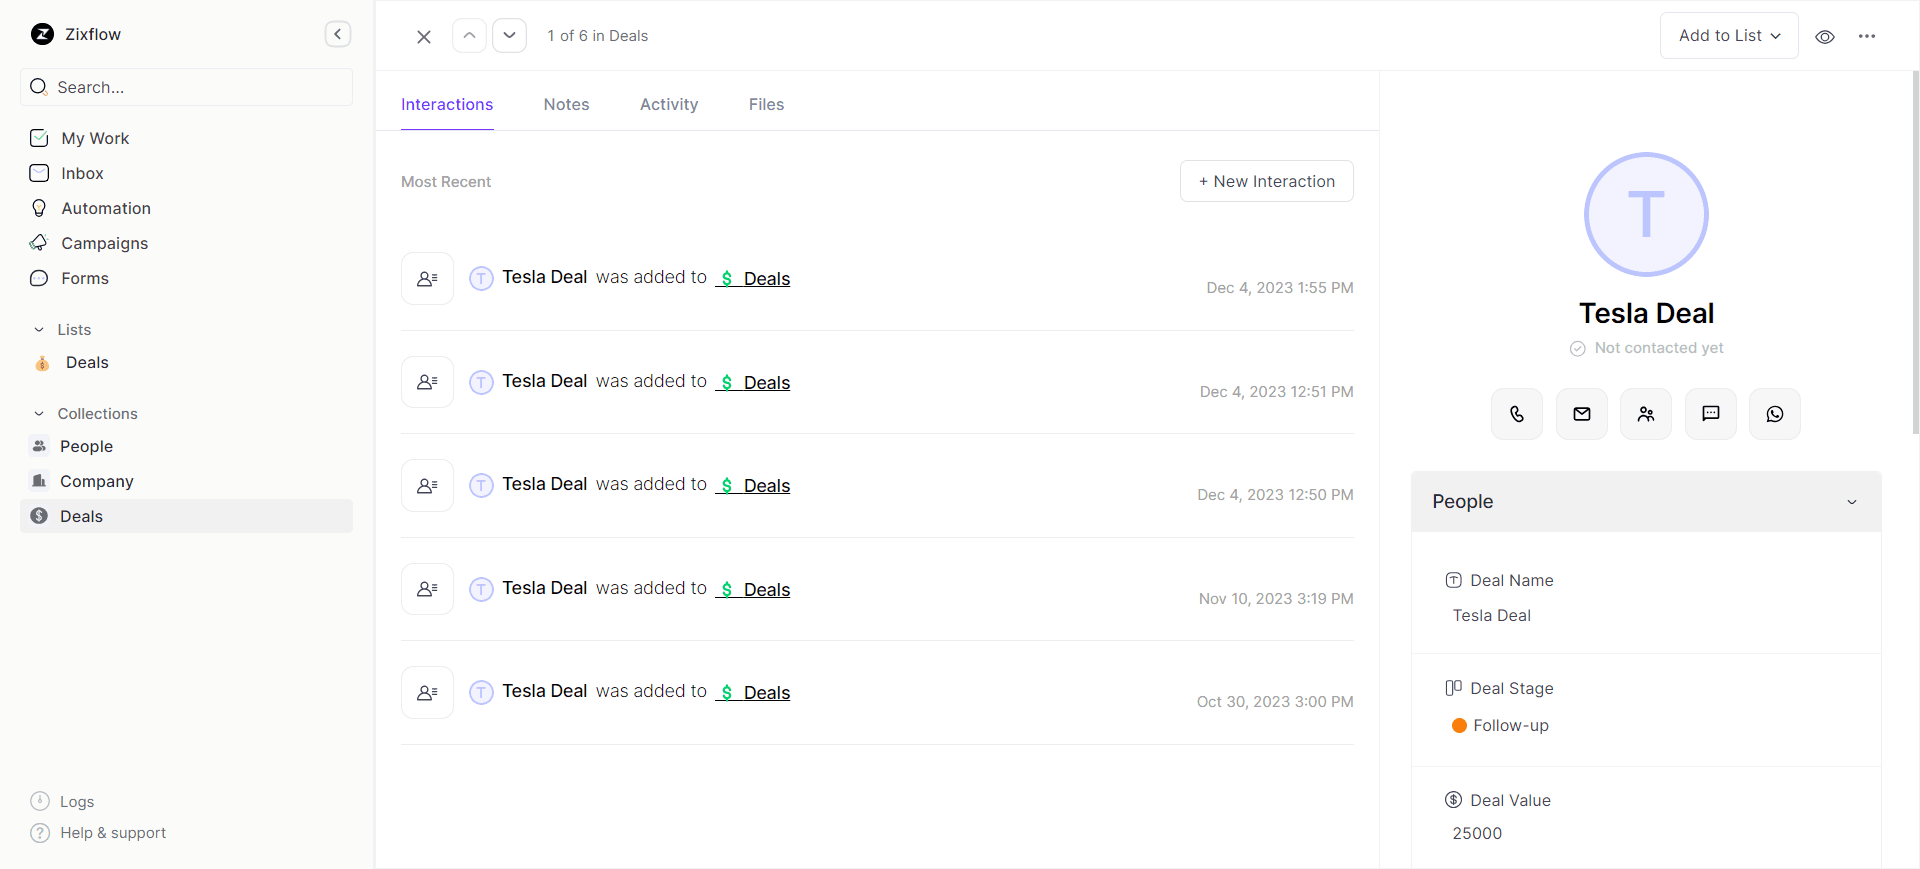Click the Most Recent sort label

(x=446, y=182)
